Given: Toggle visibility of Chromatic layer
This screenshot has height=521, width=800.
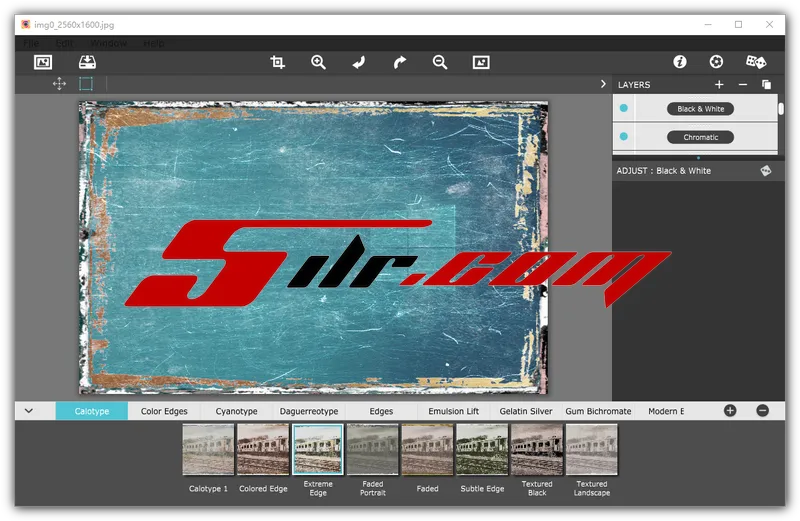Looking at the screenshot, I should (623, 137).
